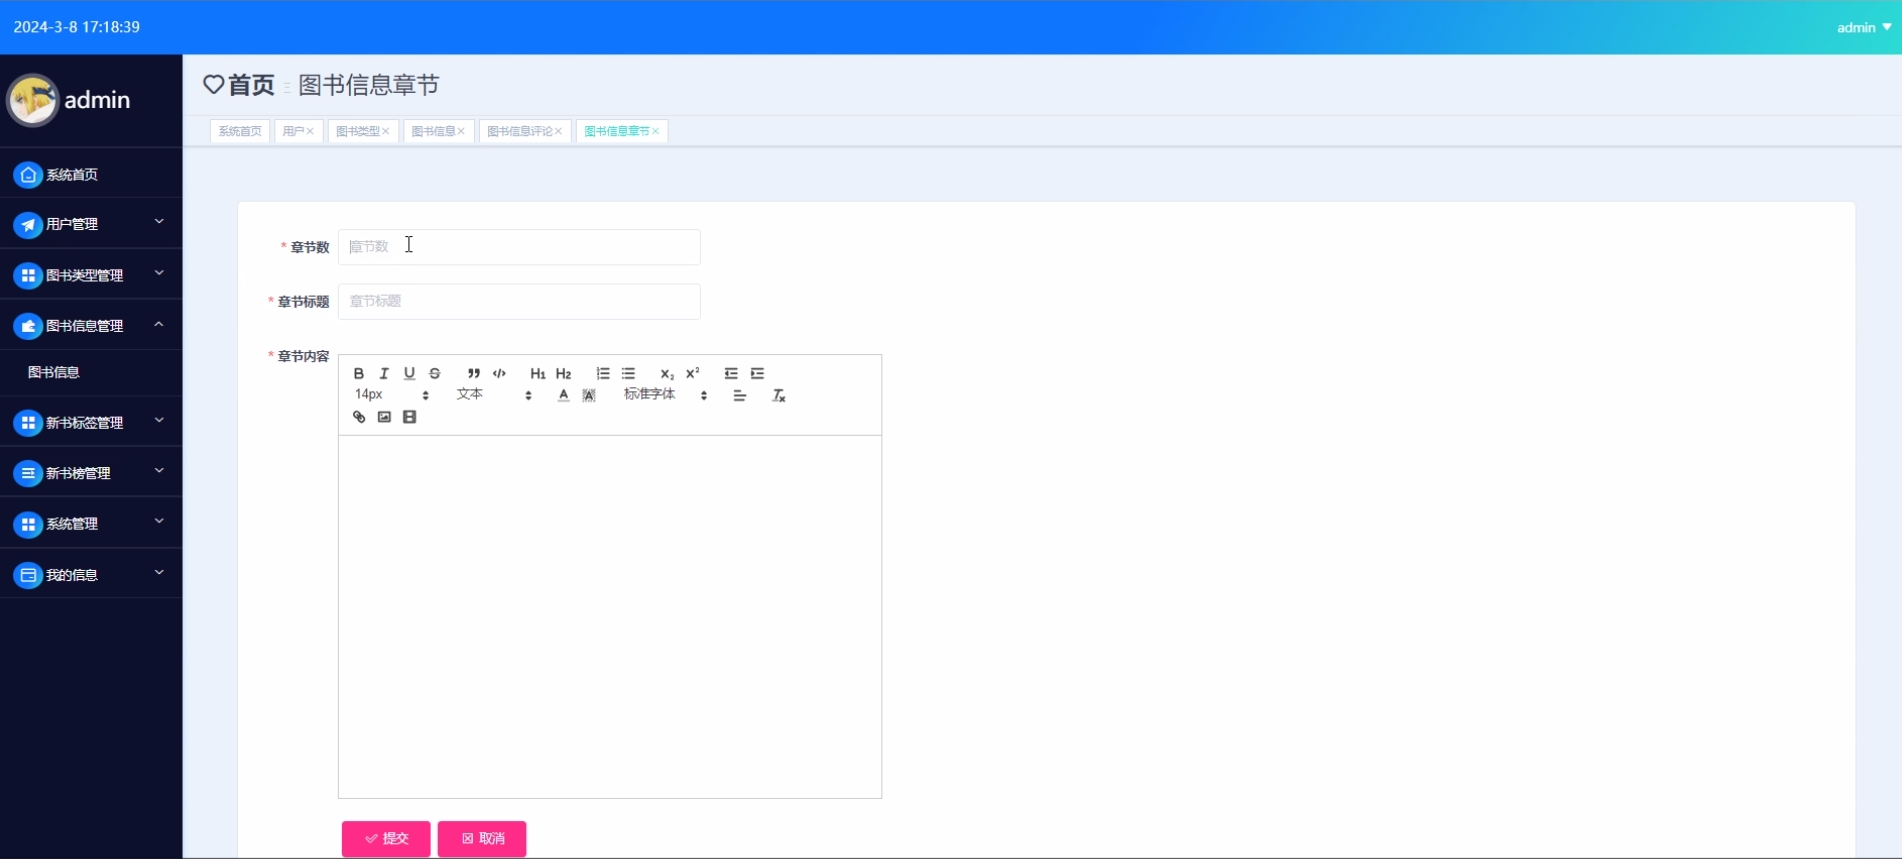Screen dimensions: 1902x859
Task: Click the 用户管理 paper-plane icon
Action: 28,225
